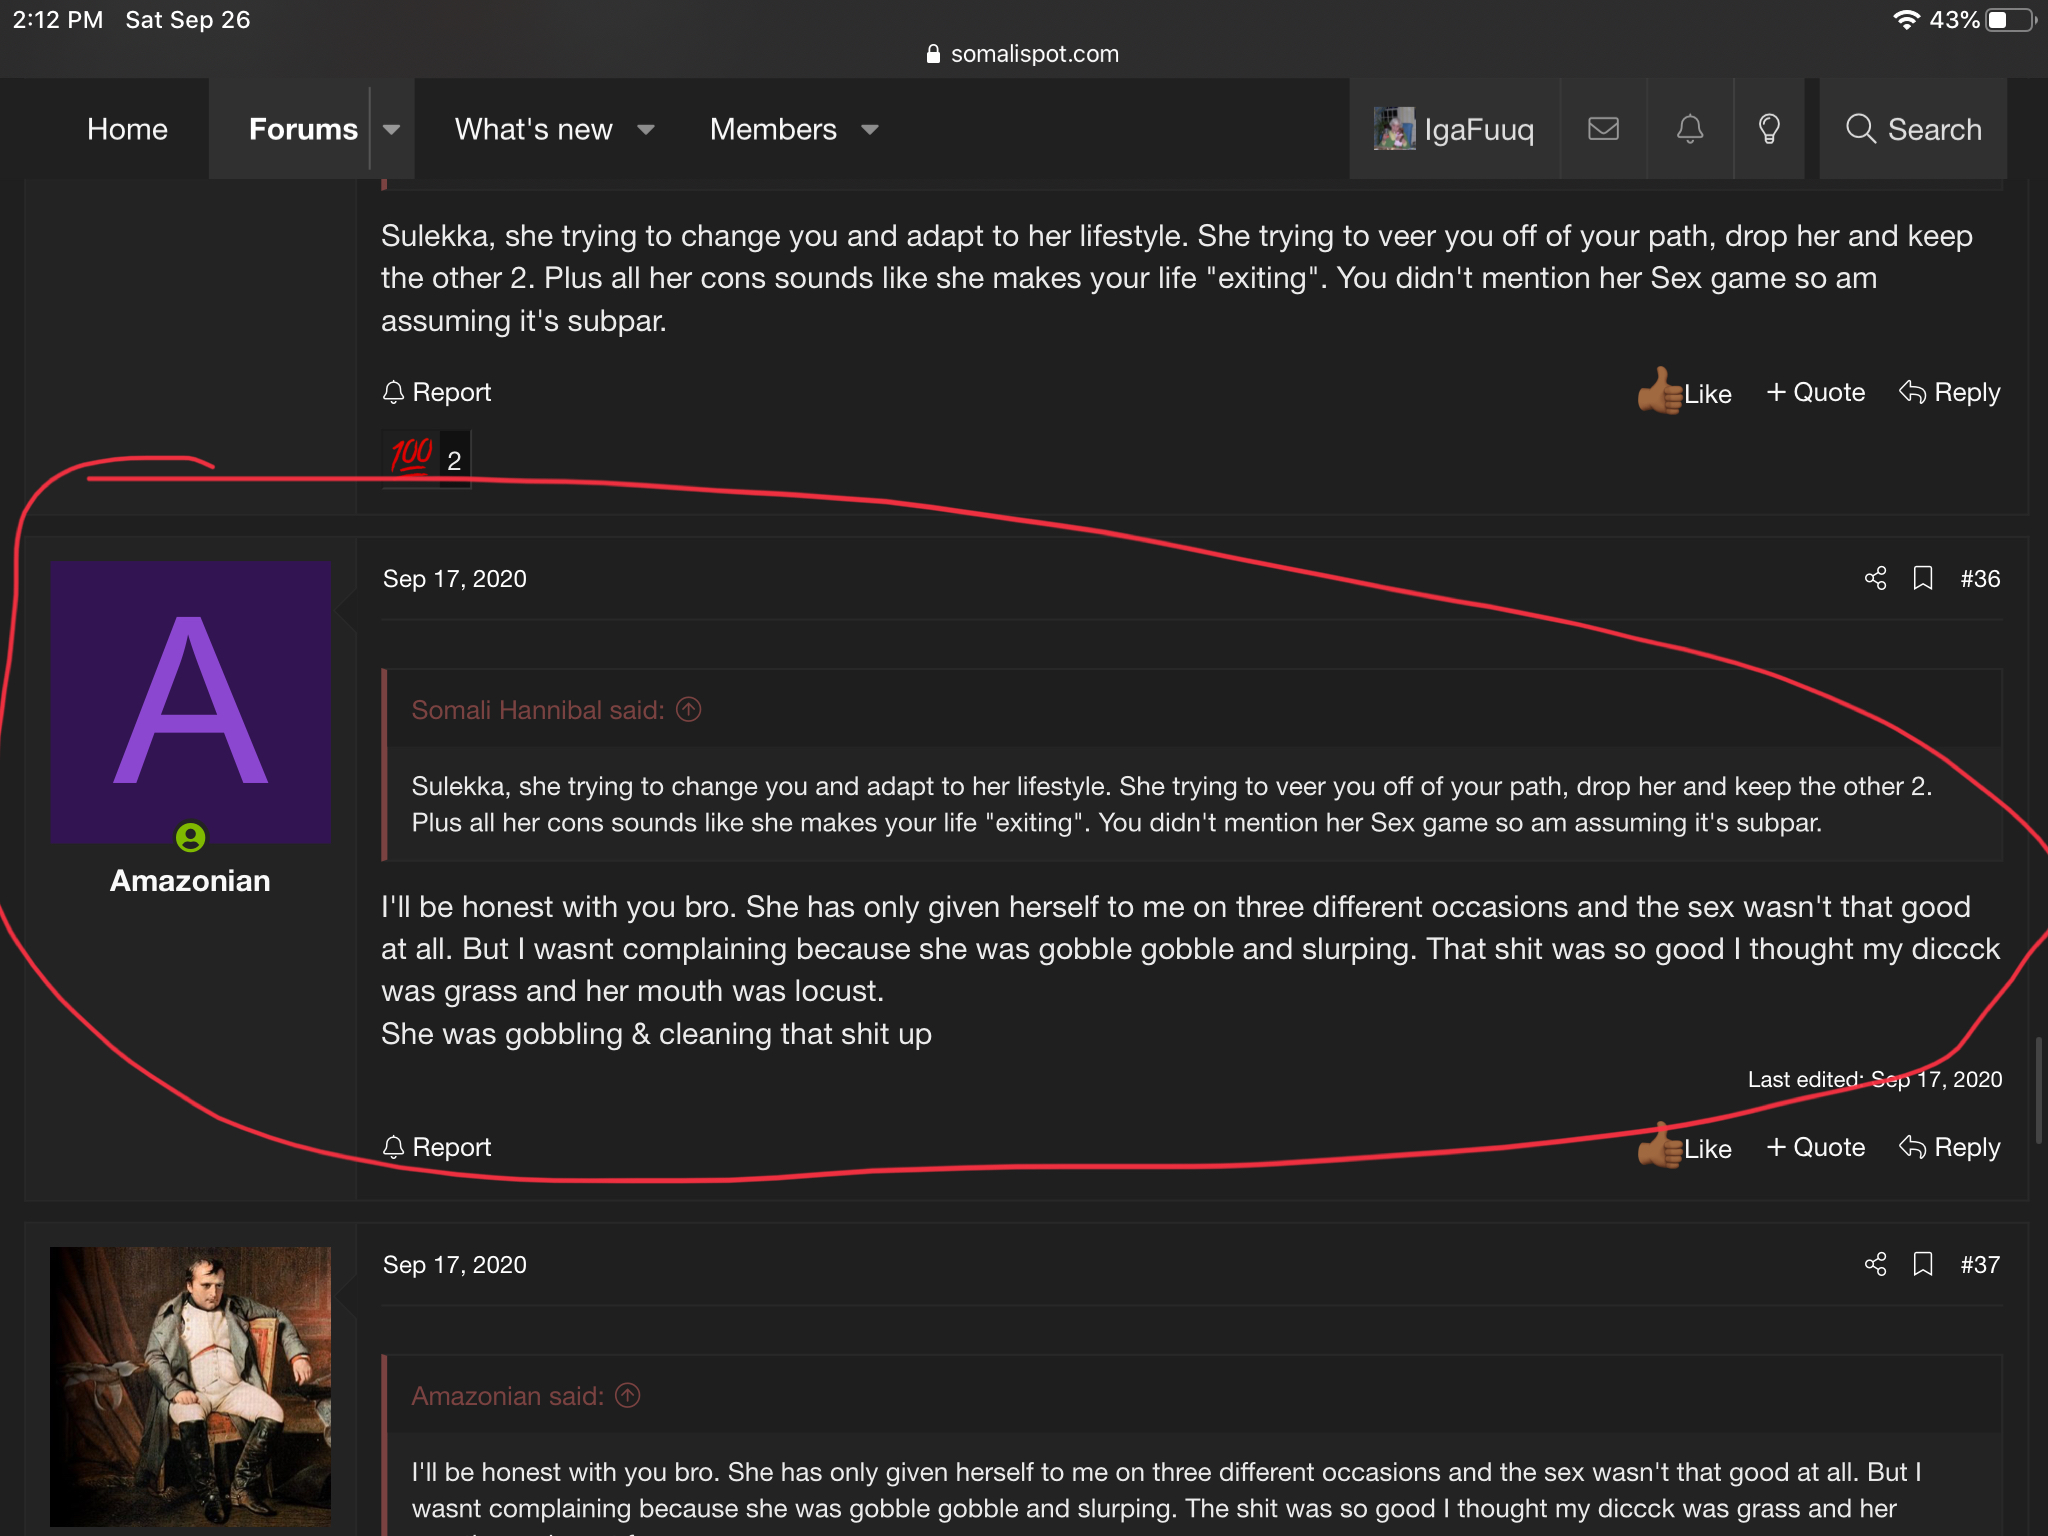Share post #37 via share icon

click(1875, 1264)
